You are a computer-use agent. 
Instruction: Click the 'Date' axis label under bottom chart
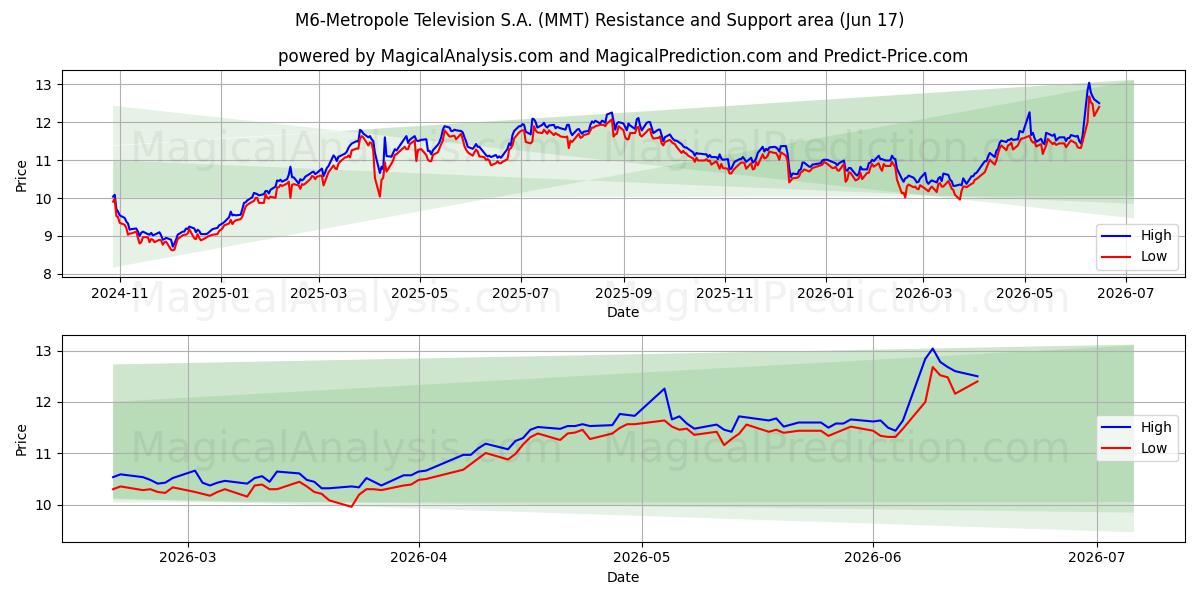pyautogui.click(x=623, y=577)
